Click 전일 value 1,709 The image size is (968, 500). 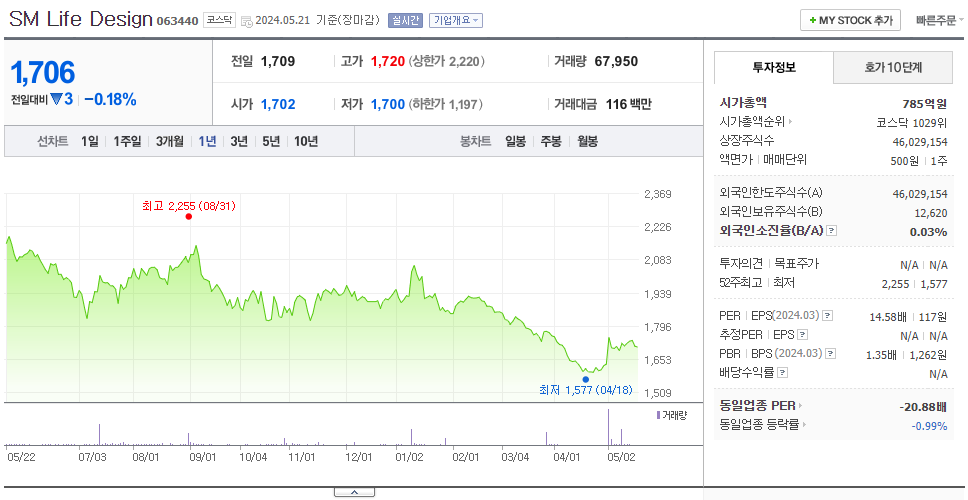pos(278,61)
